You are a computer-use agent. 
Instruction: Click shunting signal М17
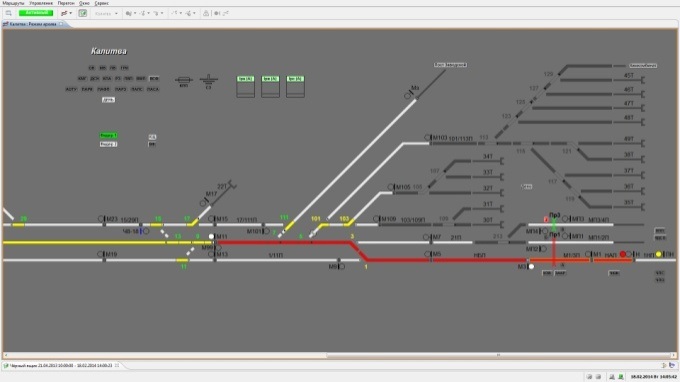tap(203, 203)
